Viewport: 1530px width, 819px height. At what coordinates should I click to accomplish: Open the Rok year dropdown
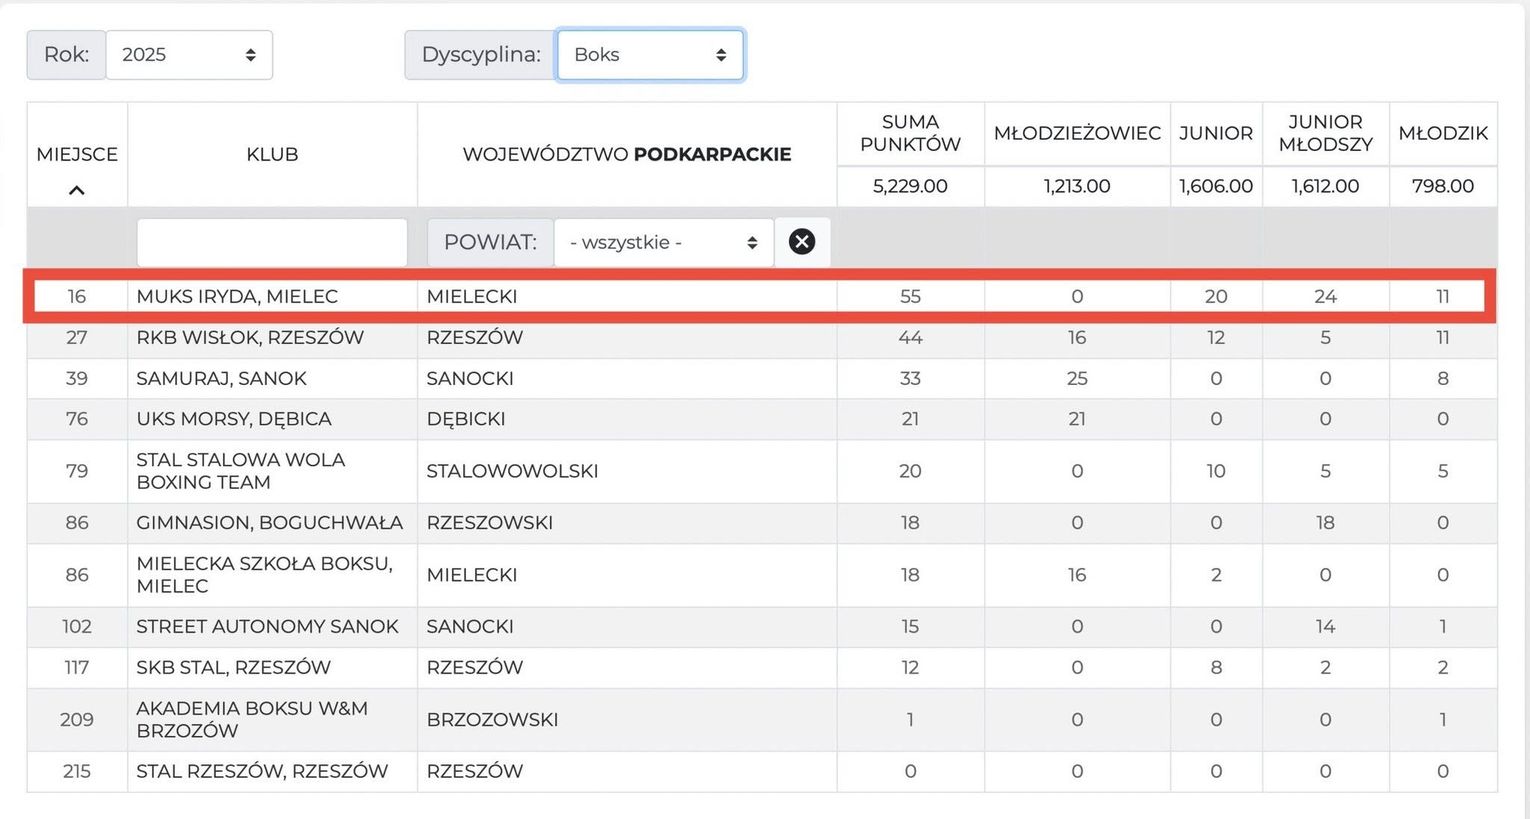click(189, 55)
